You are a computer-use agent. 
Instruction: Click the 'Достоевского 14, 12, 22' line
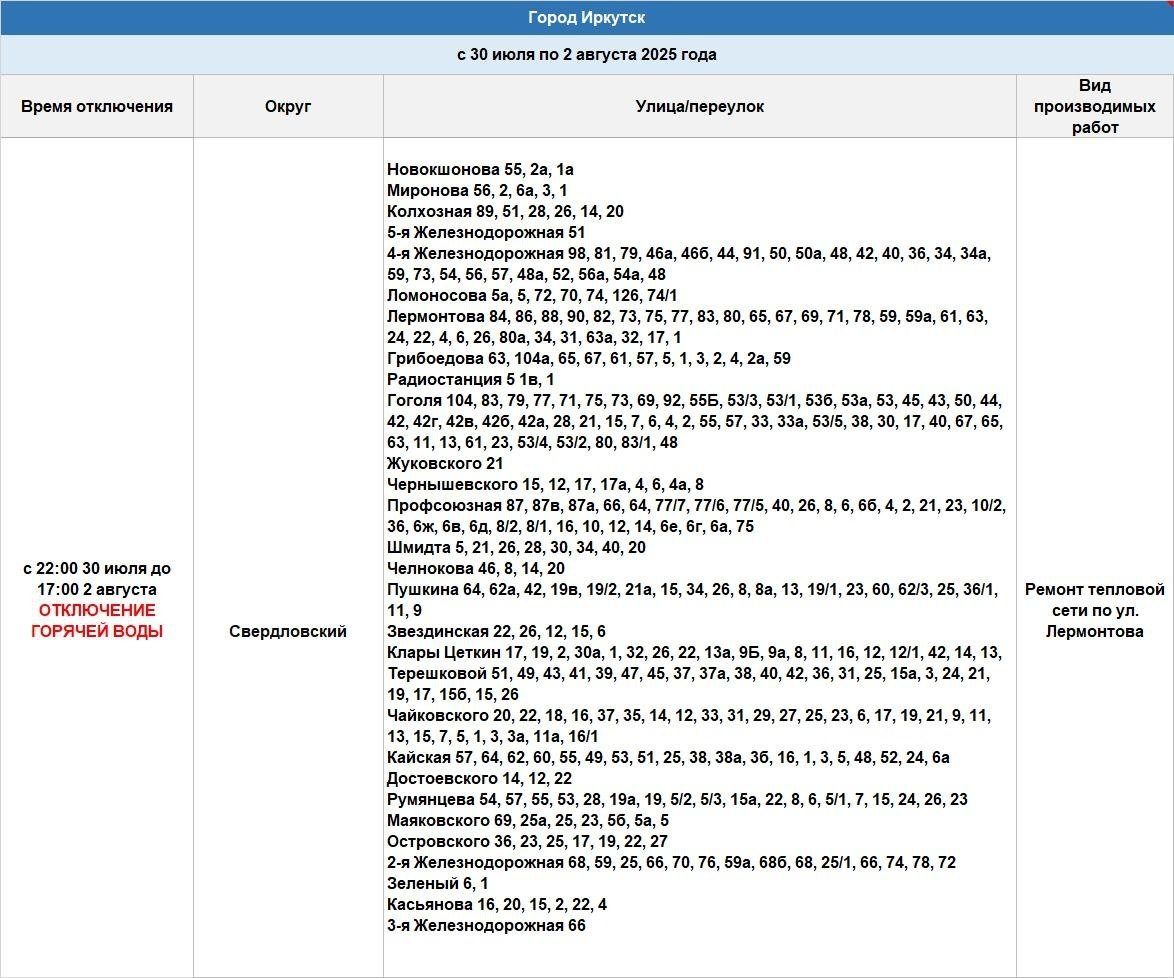479,777
